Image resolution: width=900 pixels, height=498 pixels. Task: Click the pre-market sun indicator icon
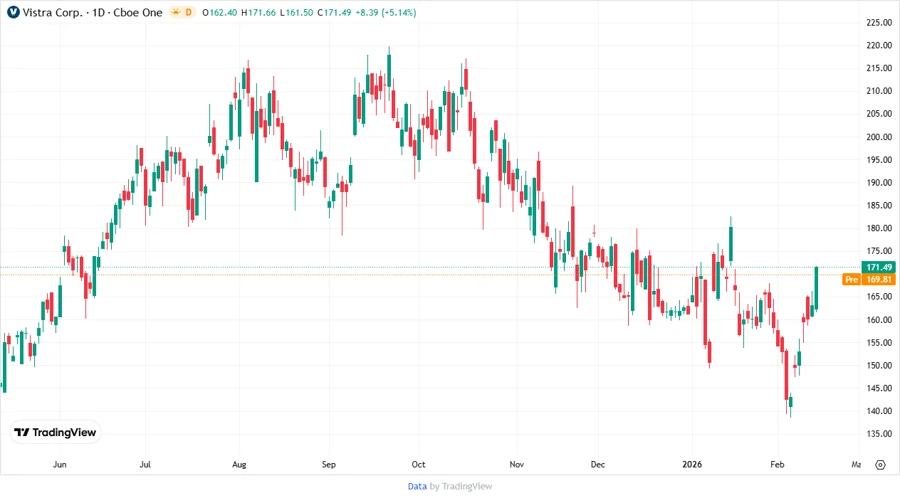176,12
